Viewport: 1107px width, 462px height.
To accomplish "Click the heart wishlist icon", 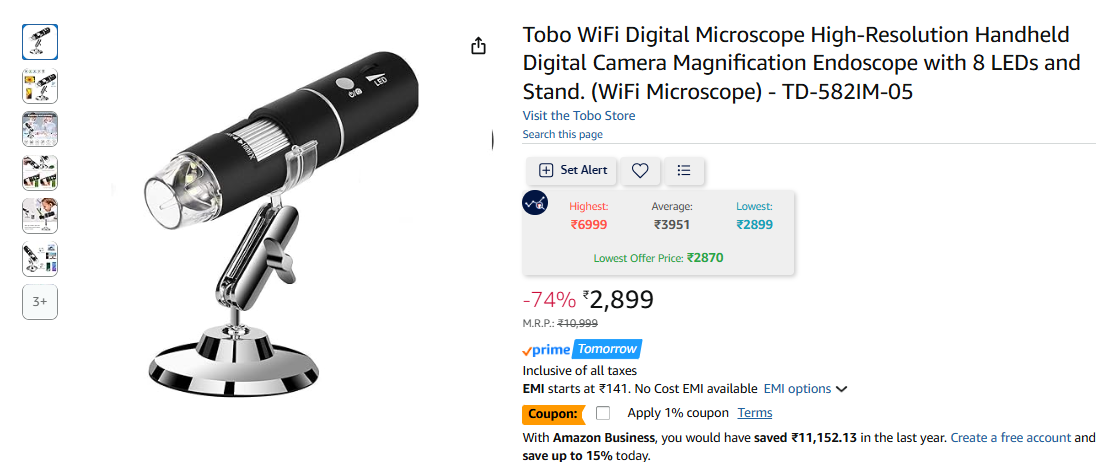I will pyautogui.click(x=640, y=170).
